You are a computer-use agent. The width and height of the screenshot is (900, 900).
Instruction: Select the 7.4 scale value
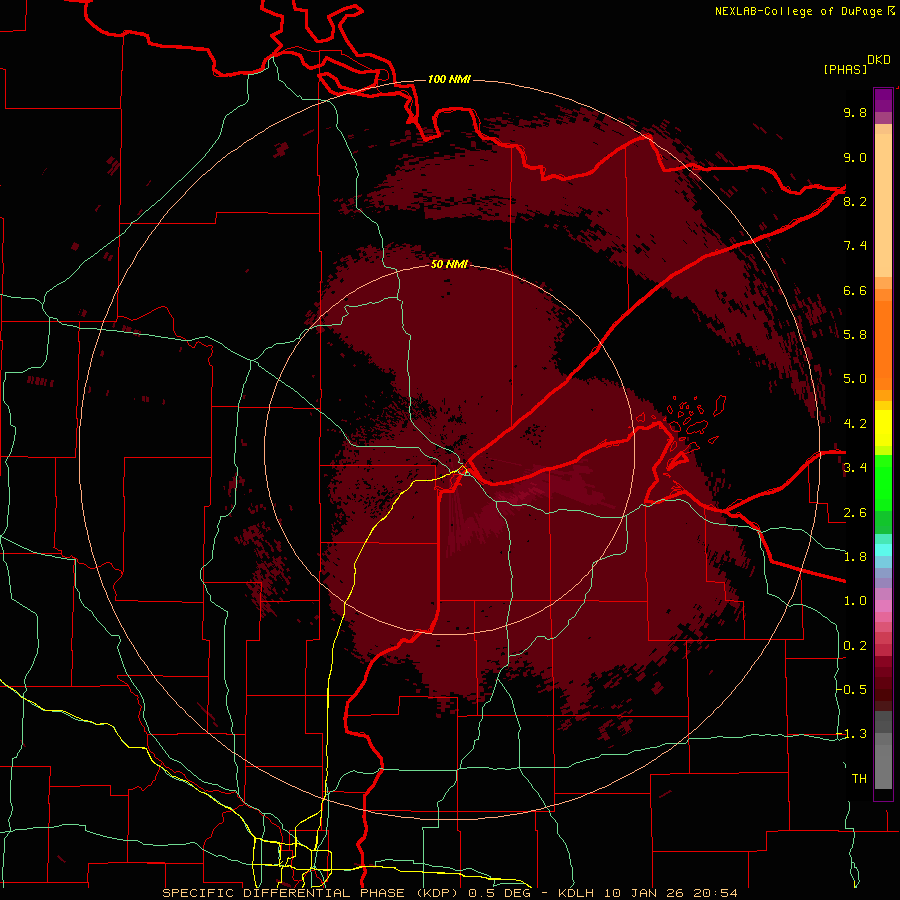coord(855,246)
